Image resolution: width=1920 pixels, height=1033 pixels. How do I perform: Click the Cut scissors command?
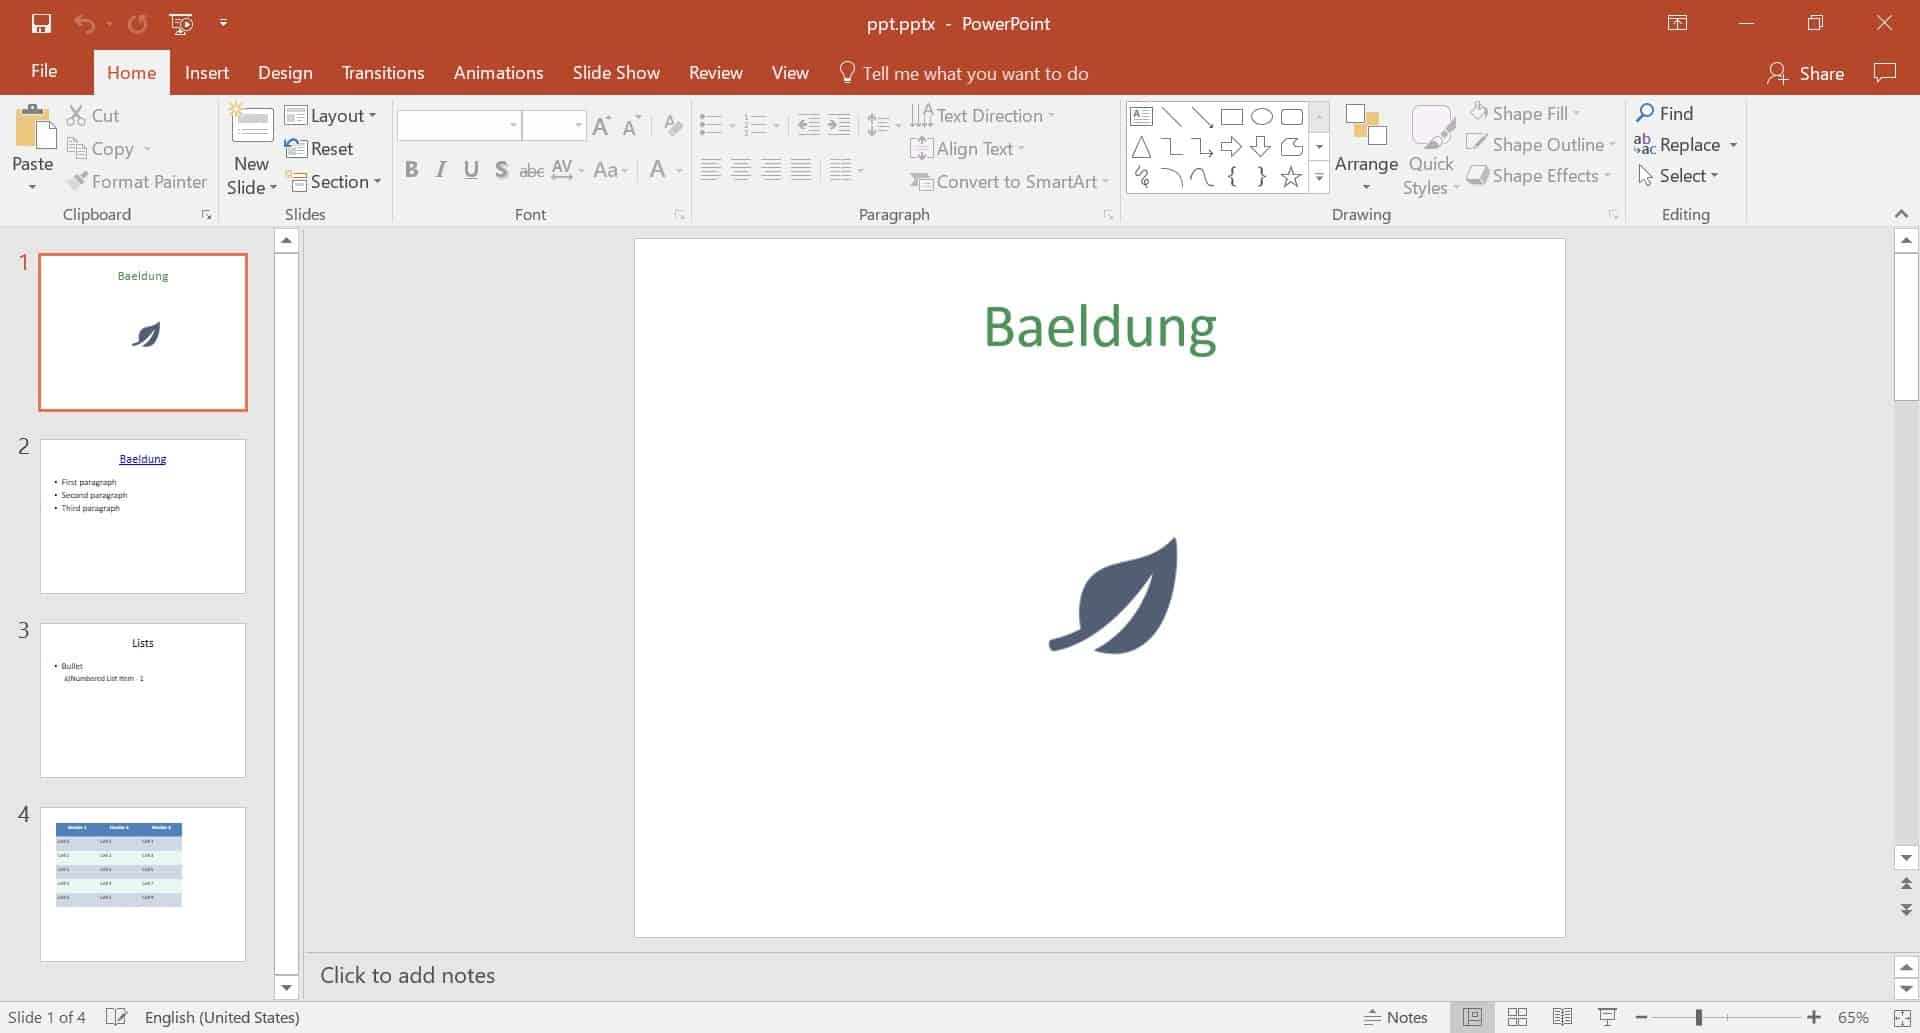coord(93,116)
